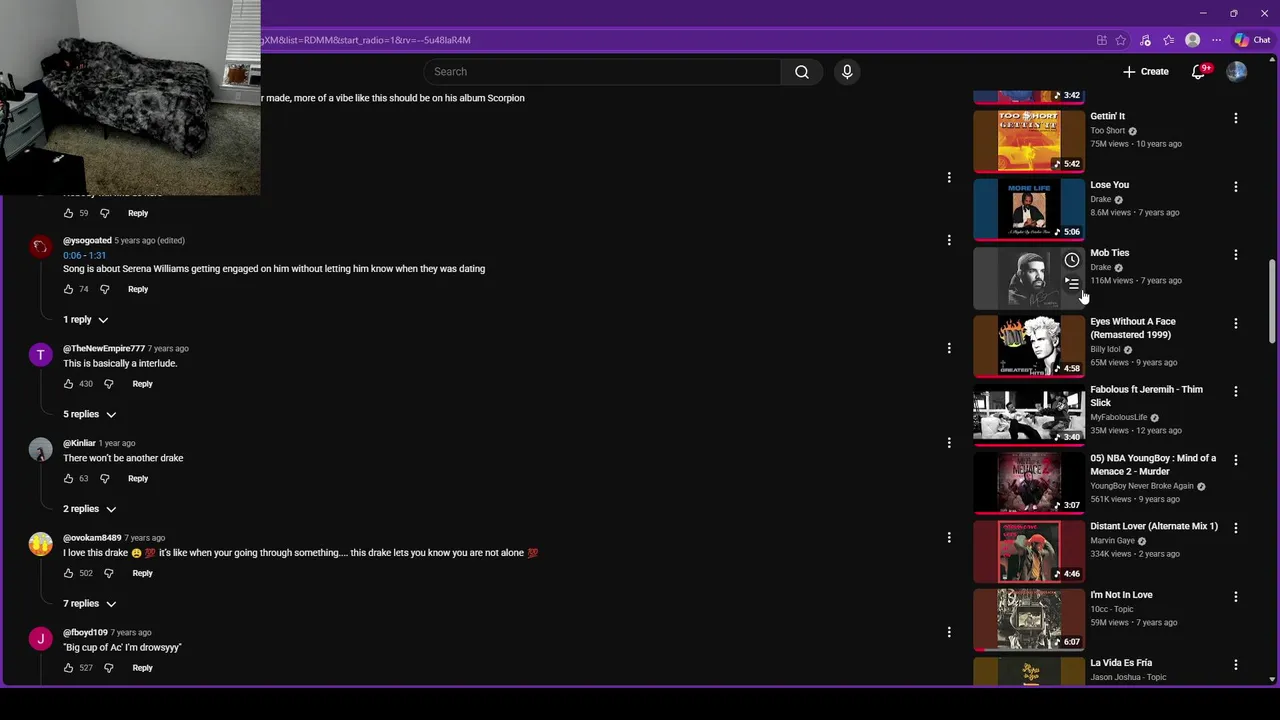Add this page to favorites star

coord(1121,40)
